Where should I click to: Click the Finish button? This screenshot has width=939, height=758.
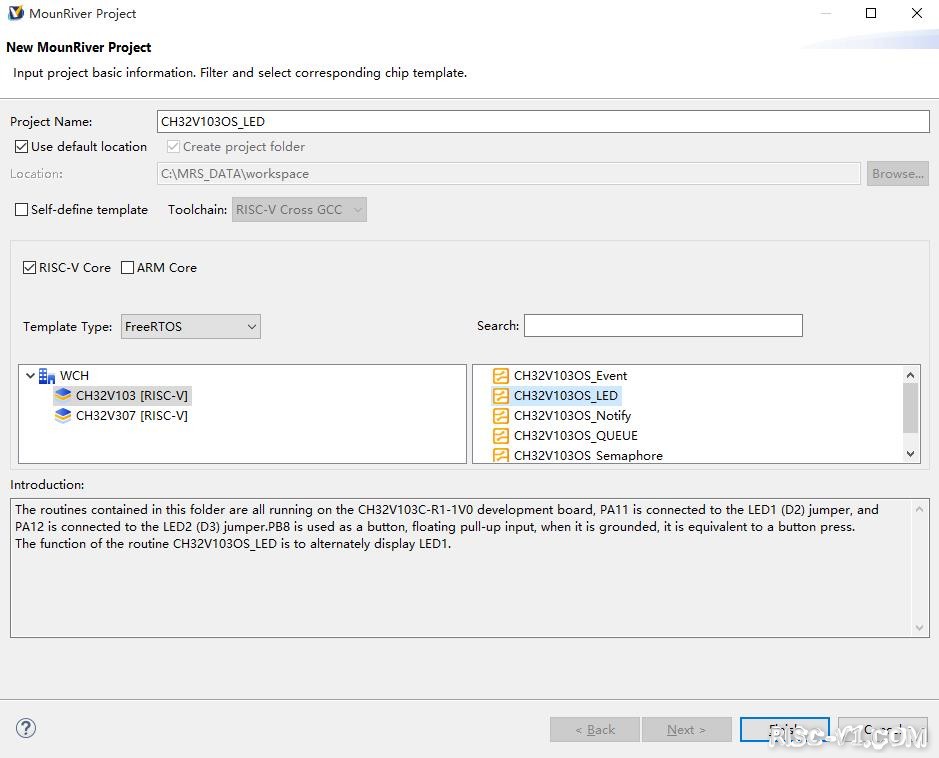click(x=784, y=729)
